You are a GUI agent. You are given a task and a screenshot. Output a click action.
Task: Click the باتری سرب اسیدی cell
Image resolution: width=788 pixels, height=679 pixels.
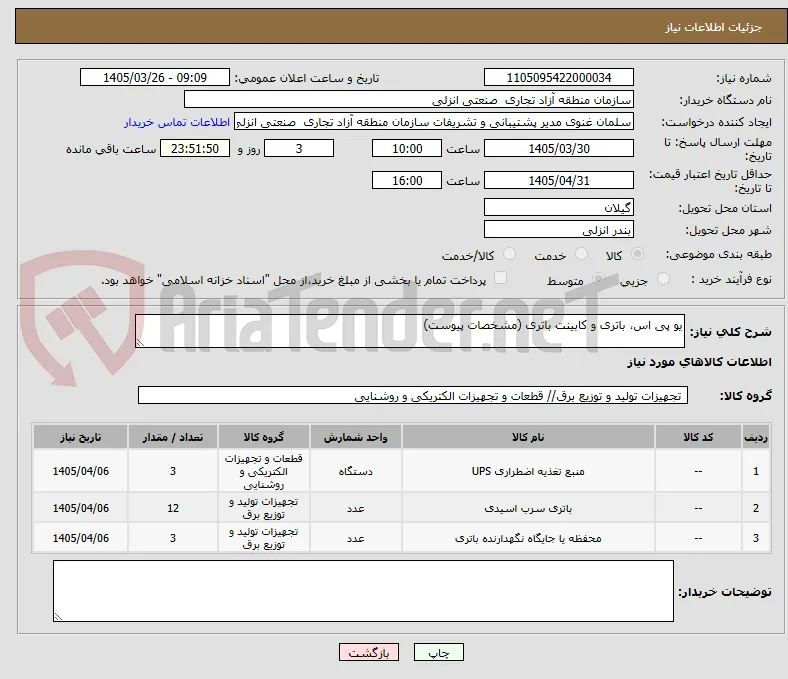pos(528,508)
